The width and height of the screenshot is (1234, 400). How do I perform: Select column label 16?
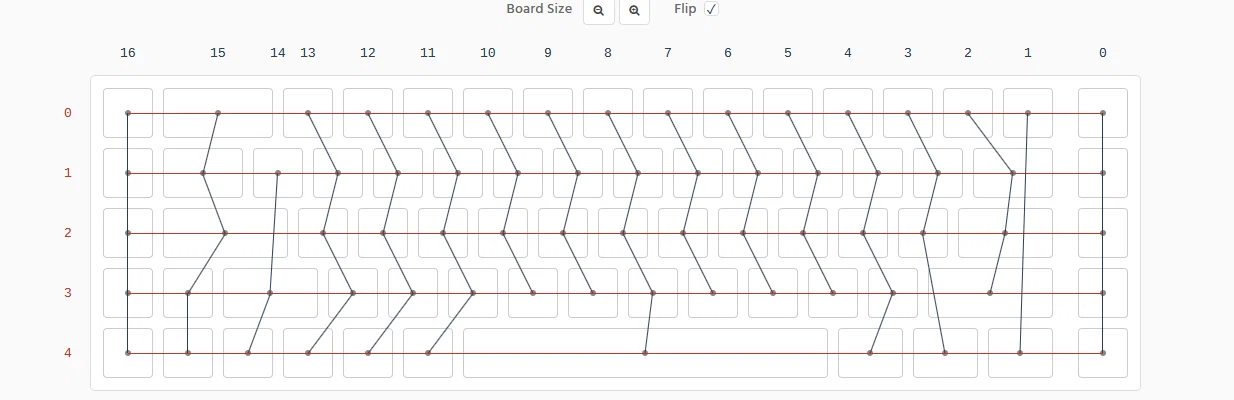tap(128, 53)
